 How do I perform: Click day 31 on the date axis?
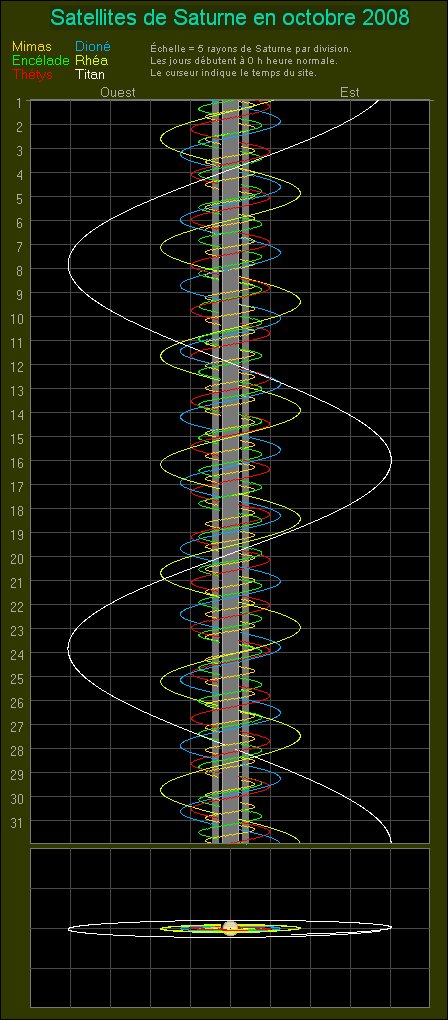click(x=18, y=822)
